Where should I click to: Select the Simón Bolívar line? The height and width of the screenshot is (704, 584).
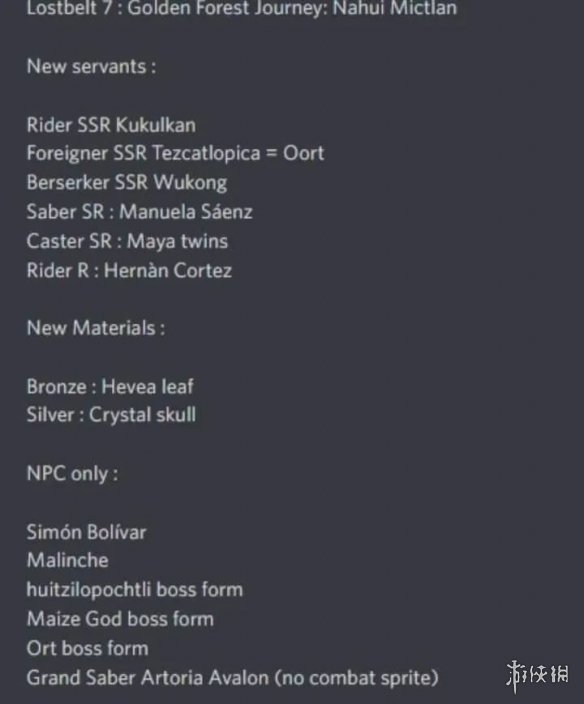tap(86, 532)
